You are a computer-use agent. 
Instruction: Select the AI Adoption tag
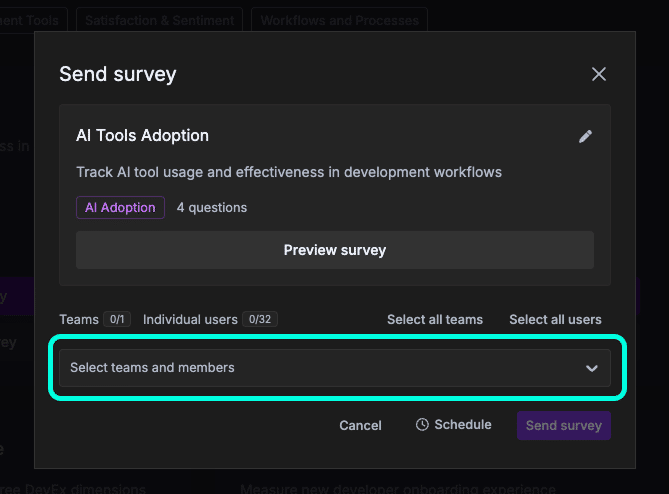click(120, 207)
